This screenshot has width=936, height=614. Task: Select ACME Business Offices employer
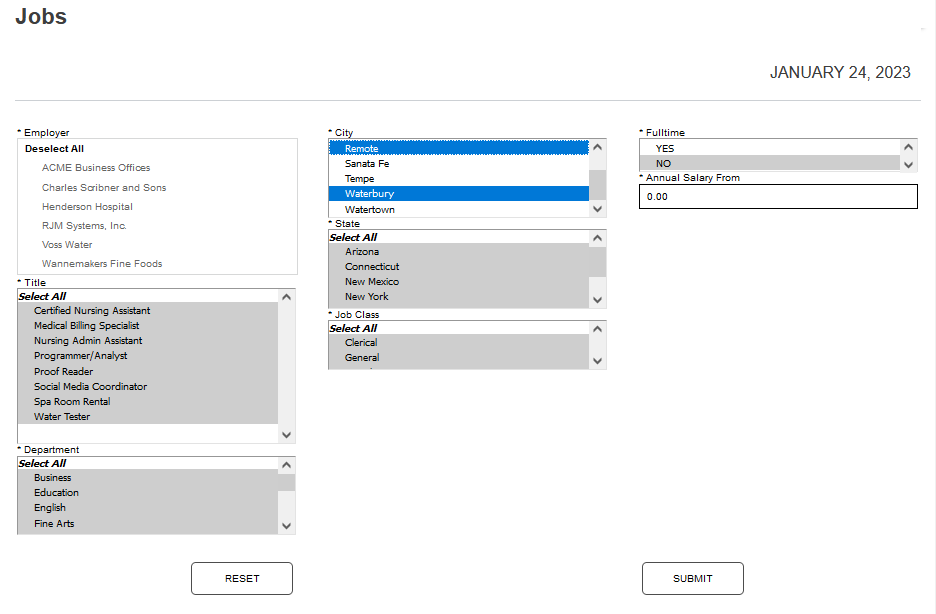point(96,168)
